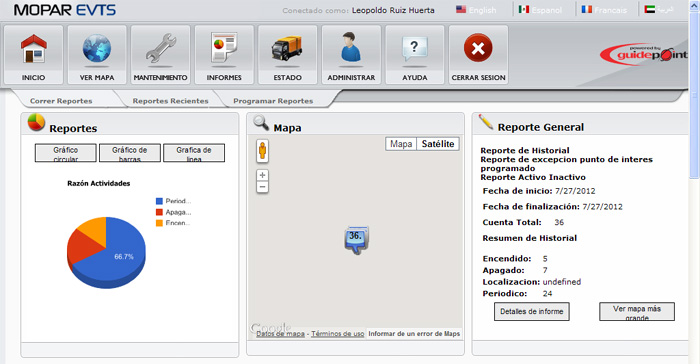This screenshot has height=364, width=700.
Task: Click the Street View pegman
Action: [262, 151]
